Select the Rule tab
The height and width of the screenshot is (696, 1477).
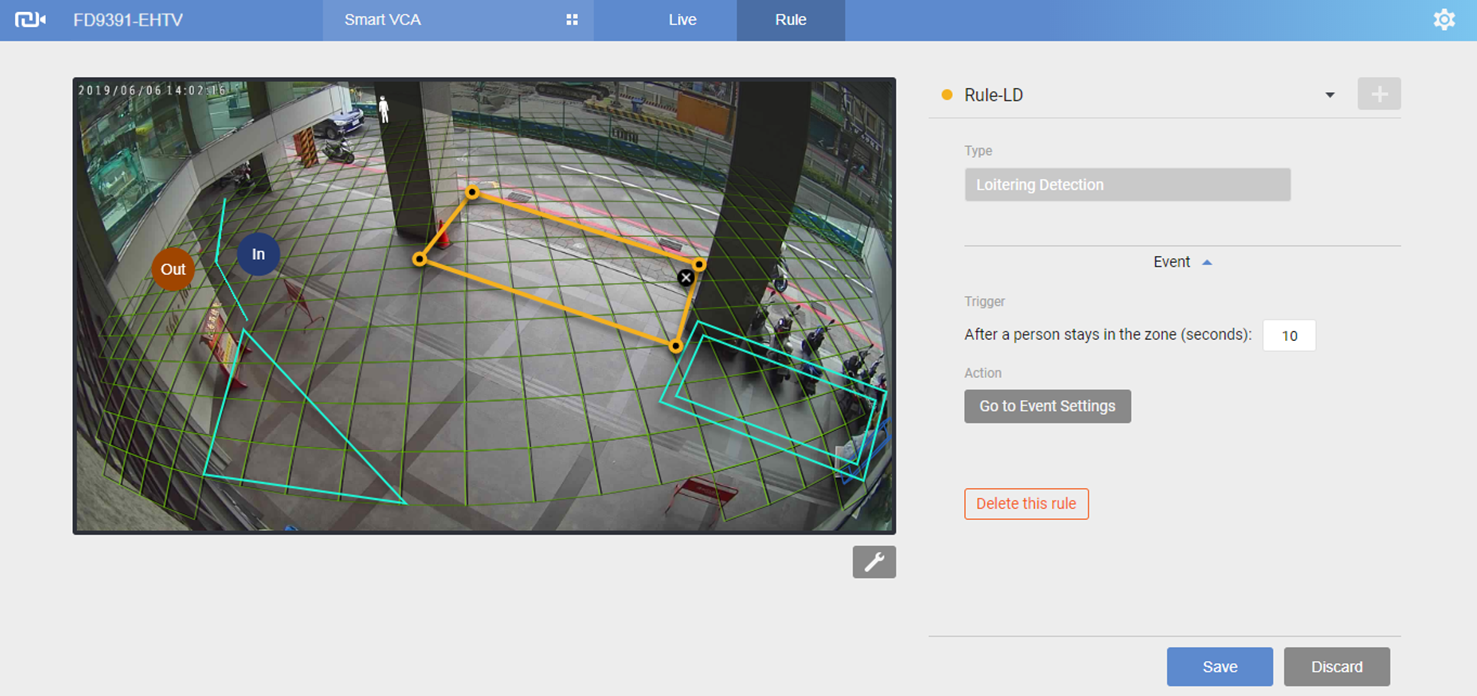pos(790,20)
